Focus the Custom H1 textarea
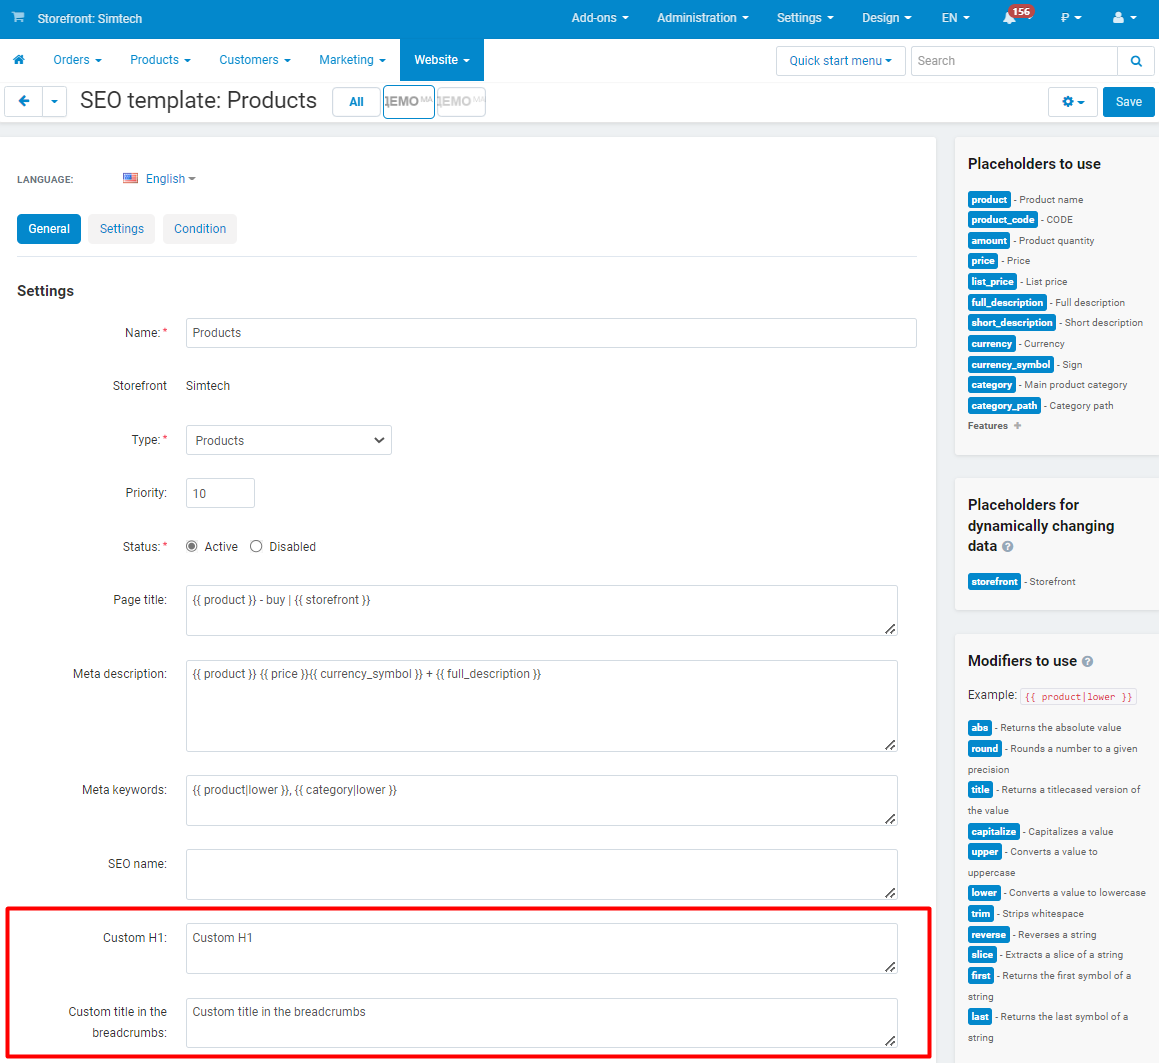The width and height of the screenshot is (1159, 1063). coord(542,948)
